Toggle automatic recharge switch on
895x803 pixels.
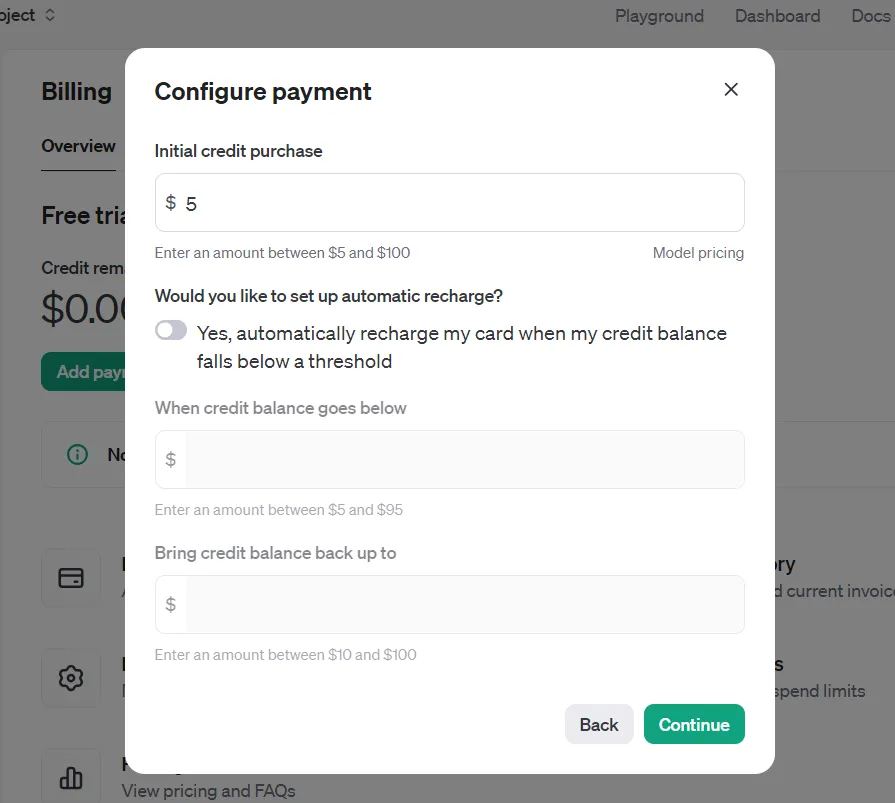[x=171, y=330]
